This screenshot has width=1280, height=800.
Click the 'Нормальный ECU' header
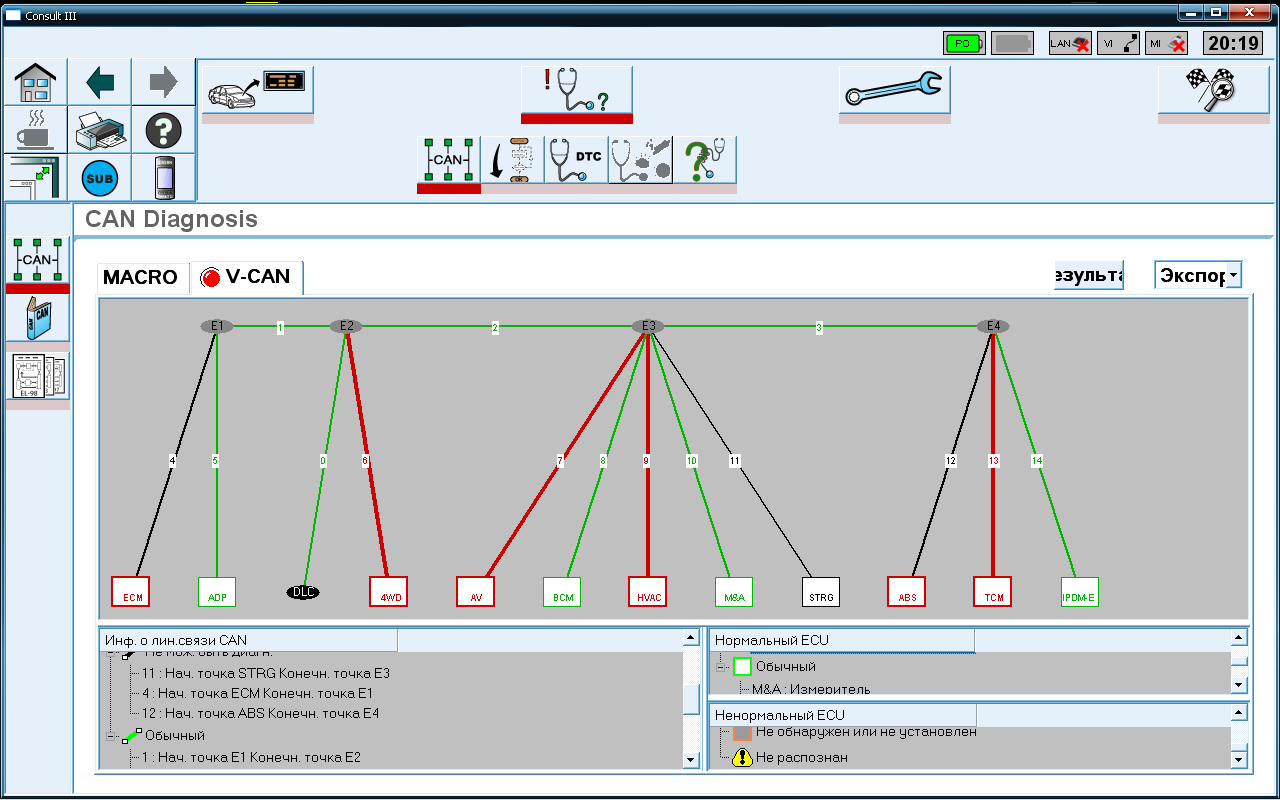point(842,640)
